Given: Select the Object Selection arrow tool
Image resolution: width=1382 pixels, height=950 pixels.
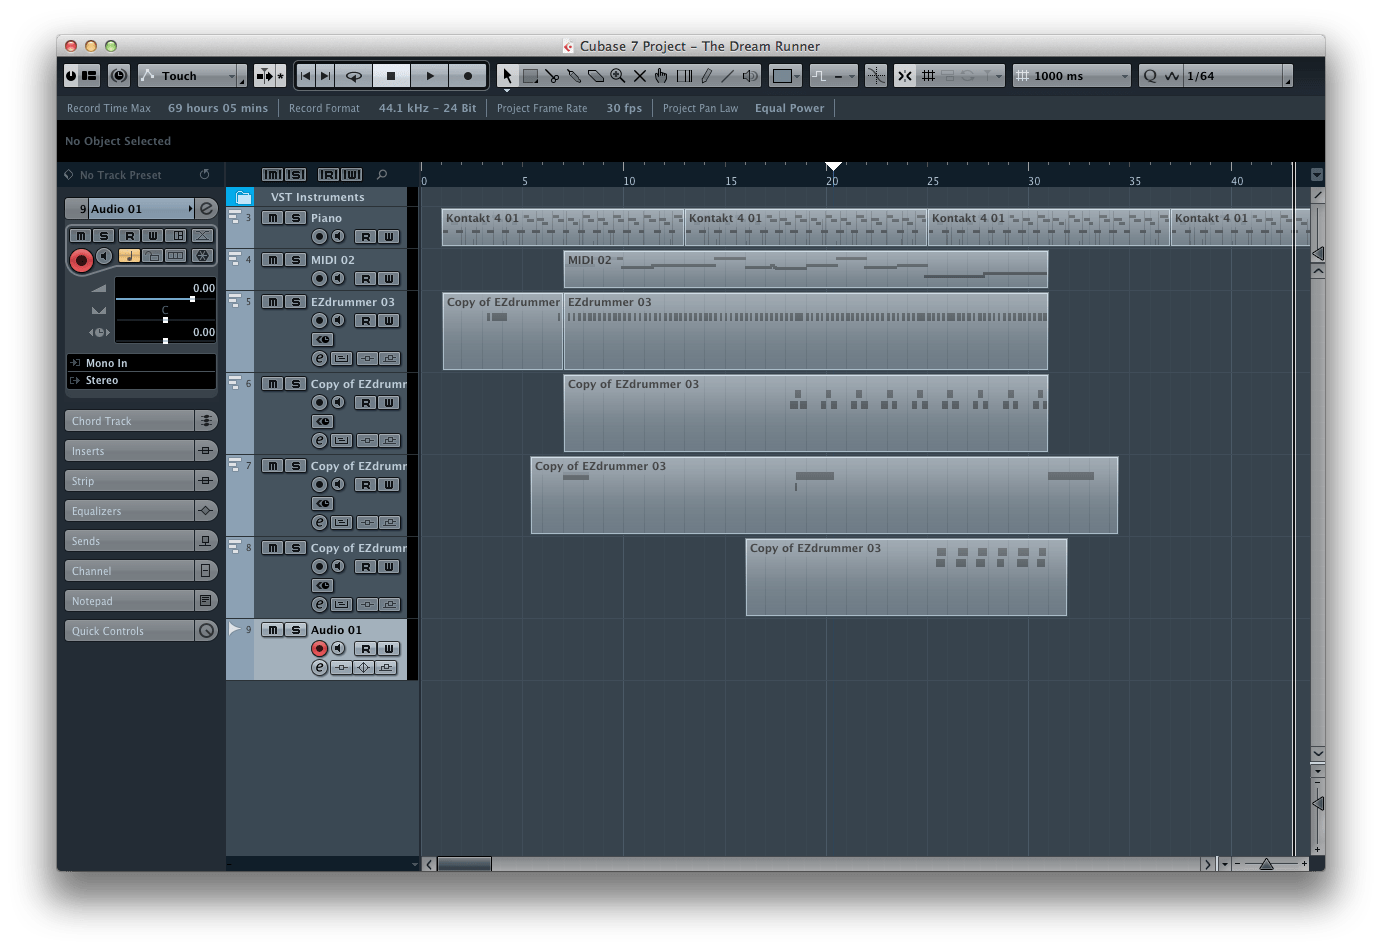Looking at the screenshot, I should click(x=507, y=76).
